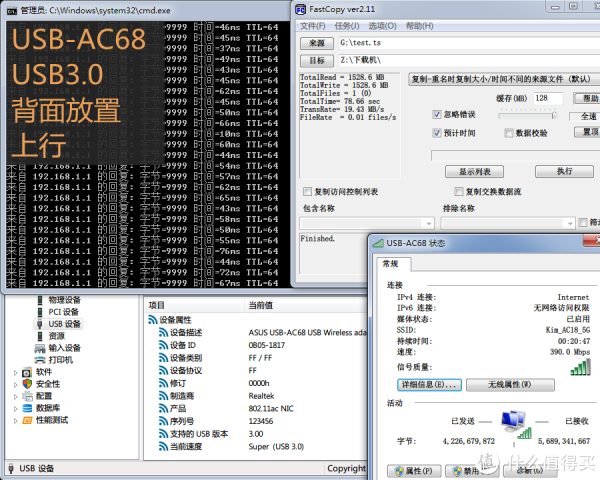Open 详细信息(E)... in status window
Image resolution: width=600 pixels, height=480 pixels.
[429, 385]
